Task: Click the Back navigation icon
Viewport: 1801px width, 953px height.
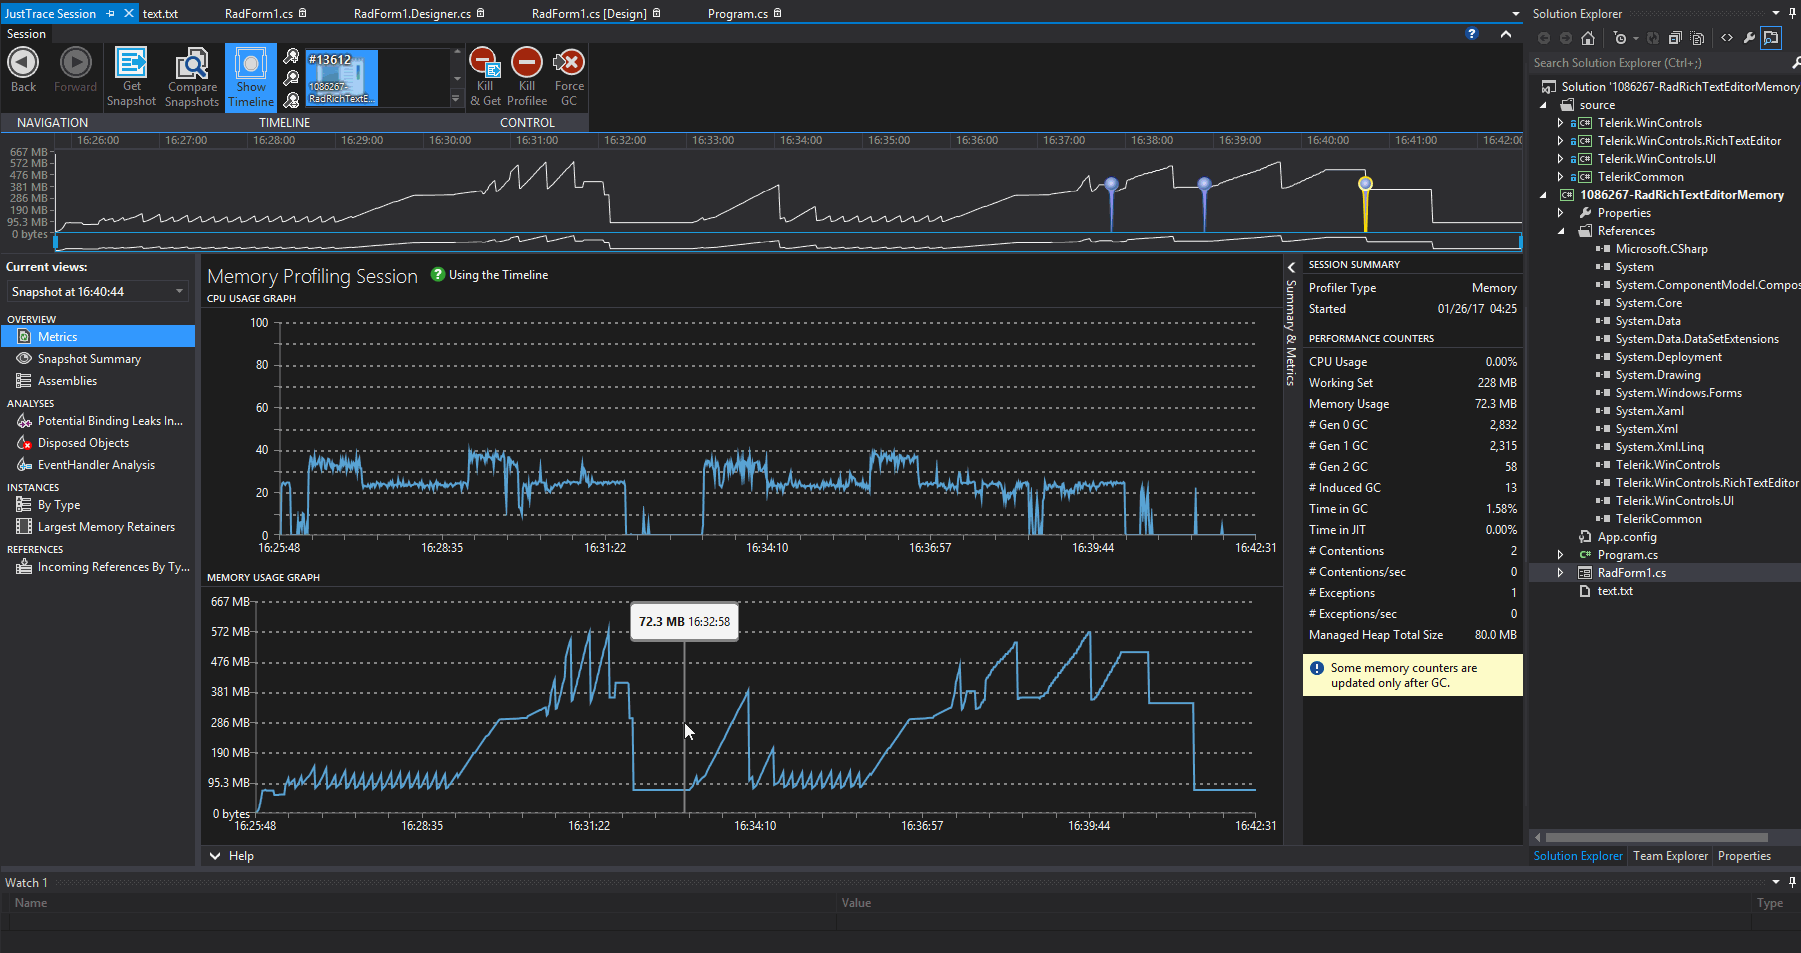Action: point(23,64)
